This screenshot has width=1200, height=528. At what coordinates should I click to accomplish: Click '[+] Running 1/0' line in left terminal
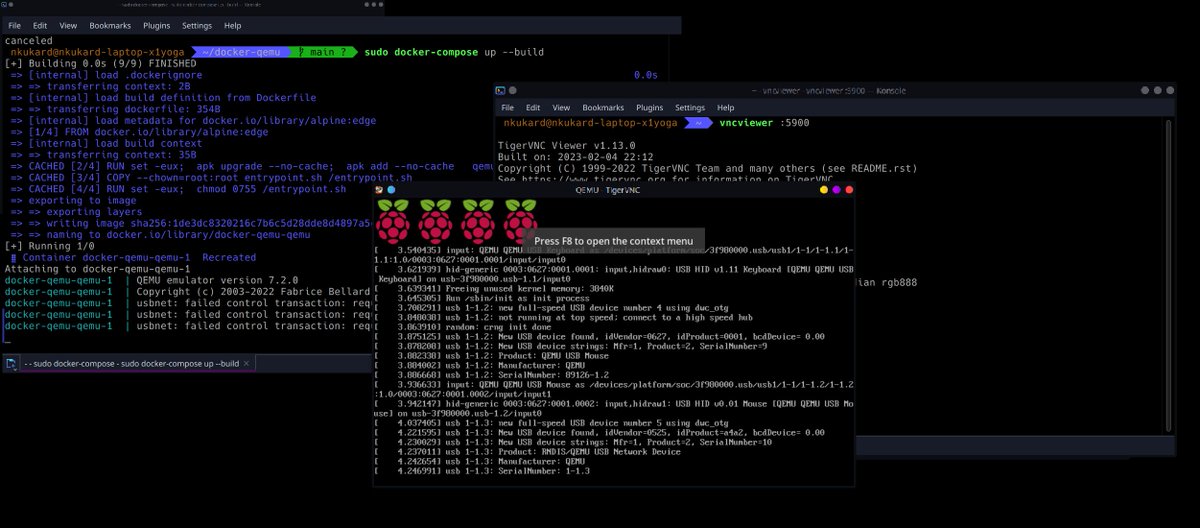pos(50,246)
